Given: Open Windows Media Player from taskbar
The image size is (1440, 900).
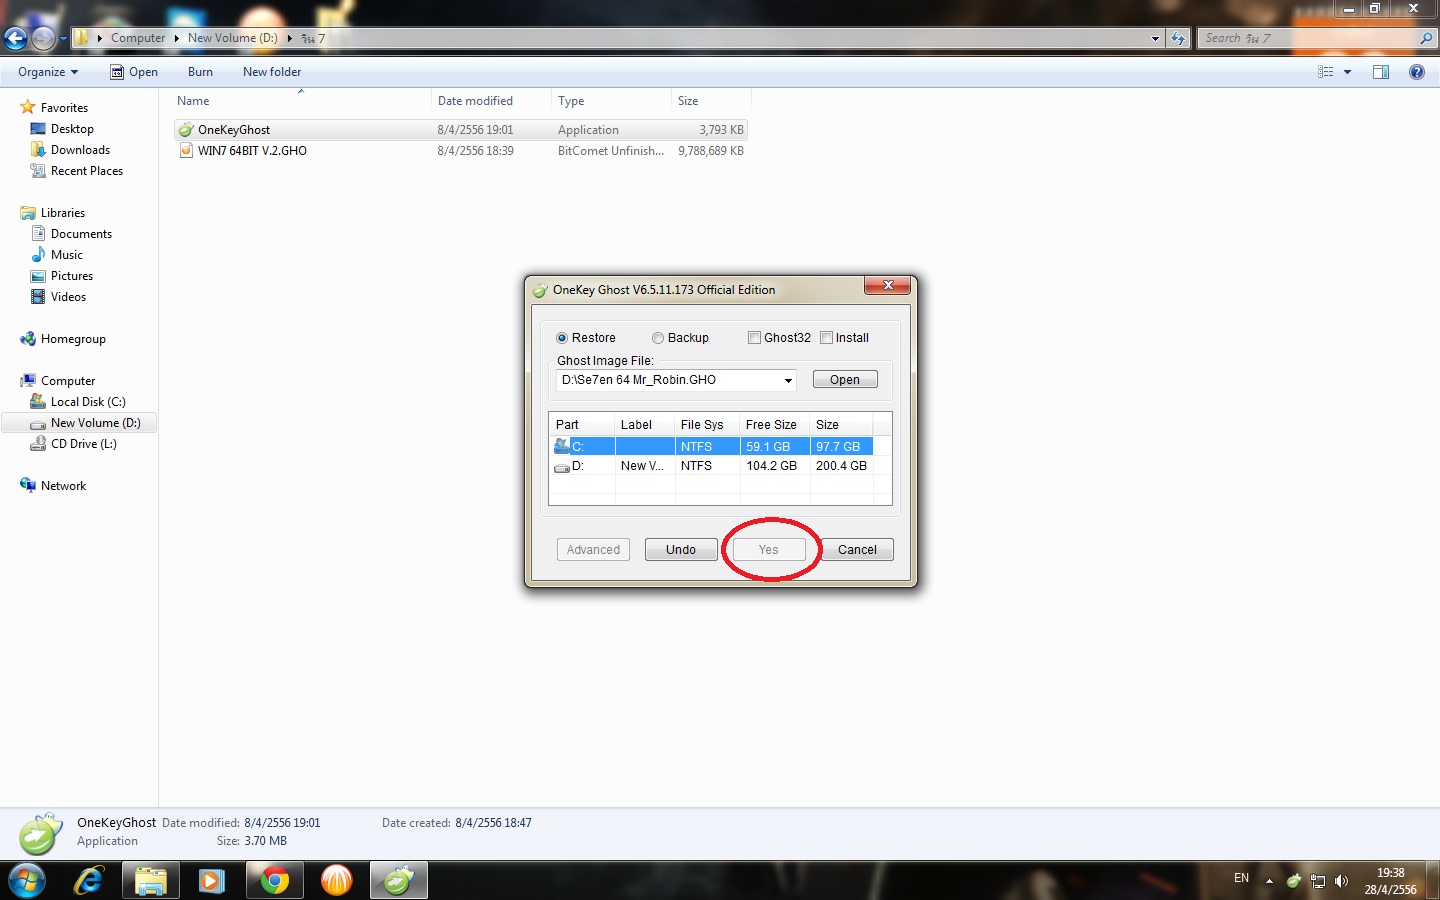Looking at the screenshot, I should (212, 881).
